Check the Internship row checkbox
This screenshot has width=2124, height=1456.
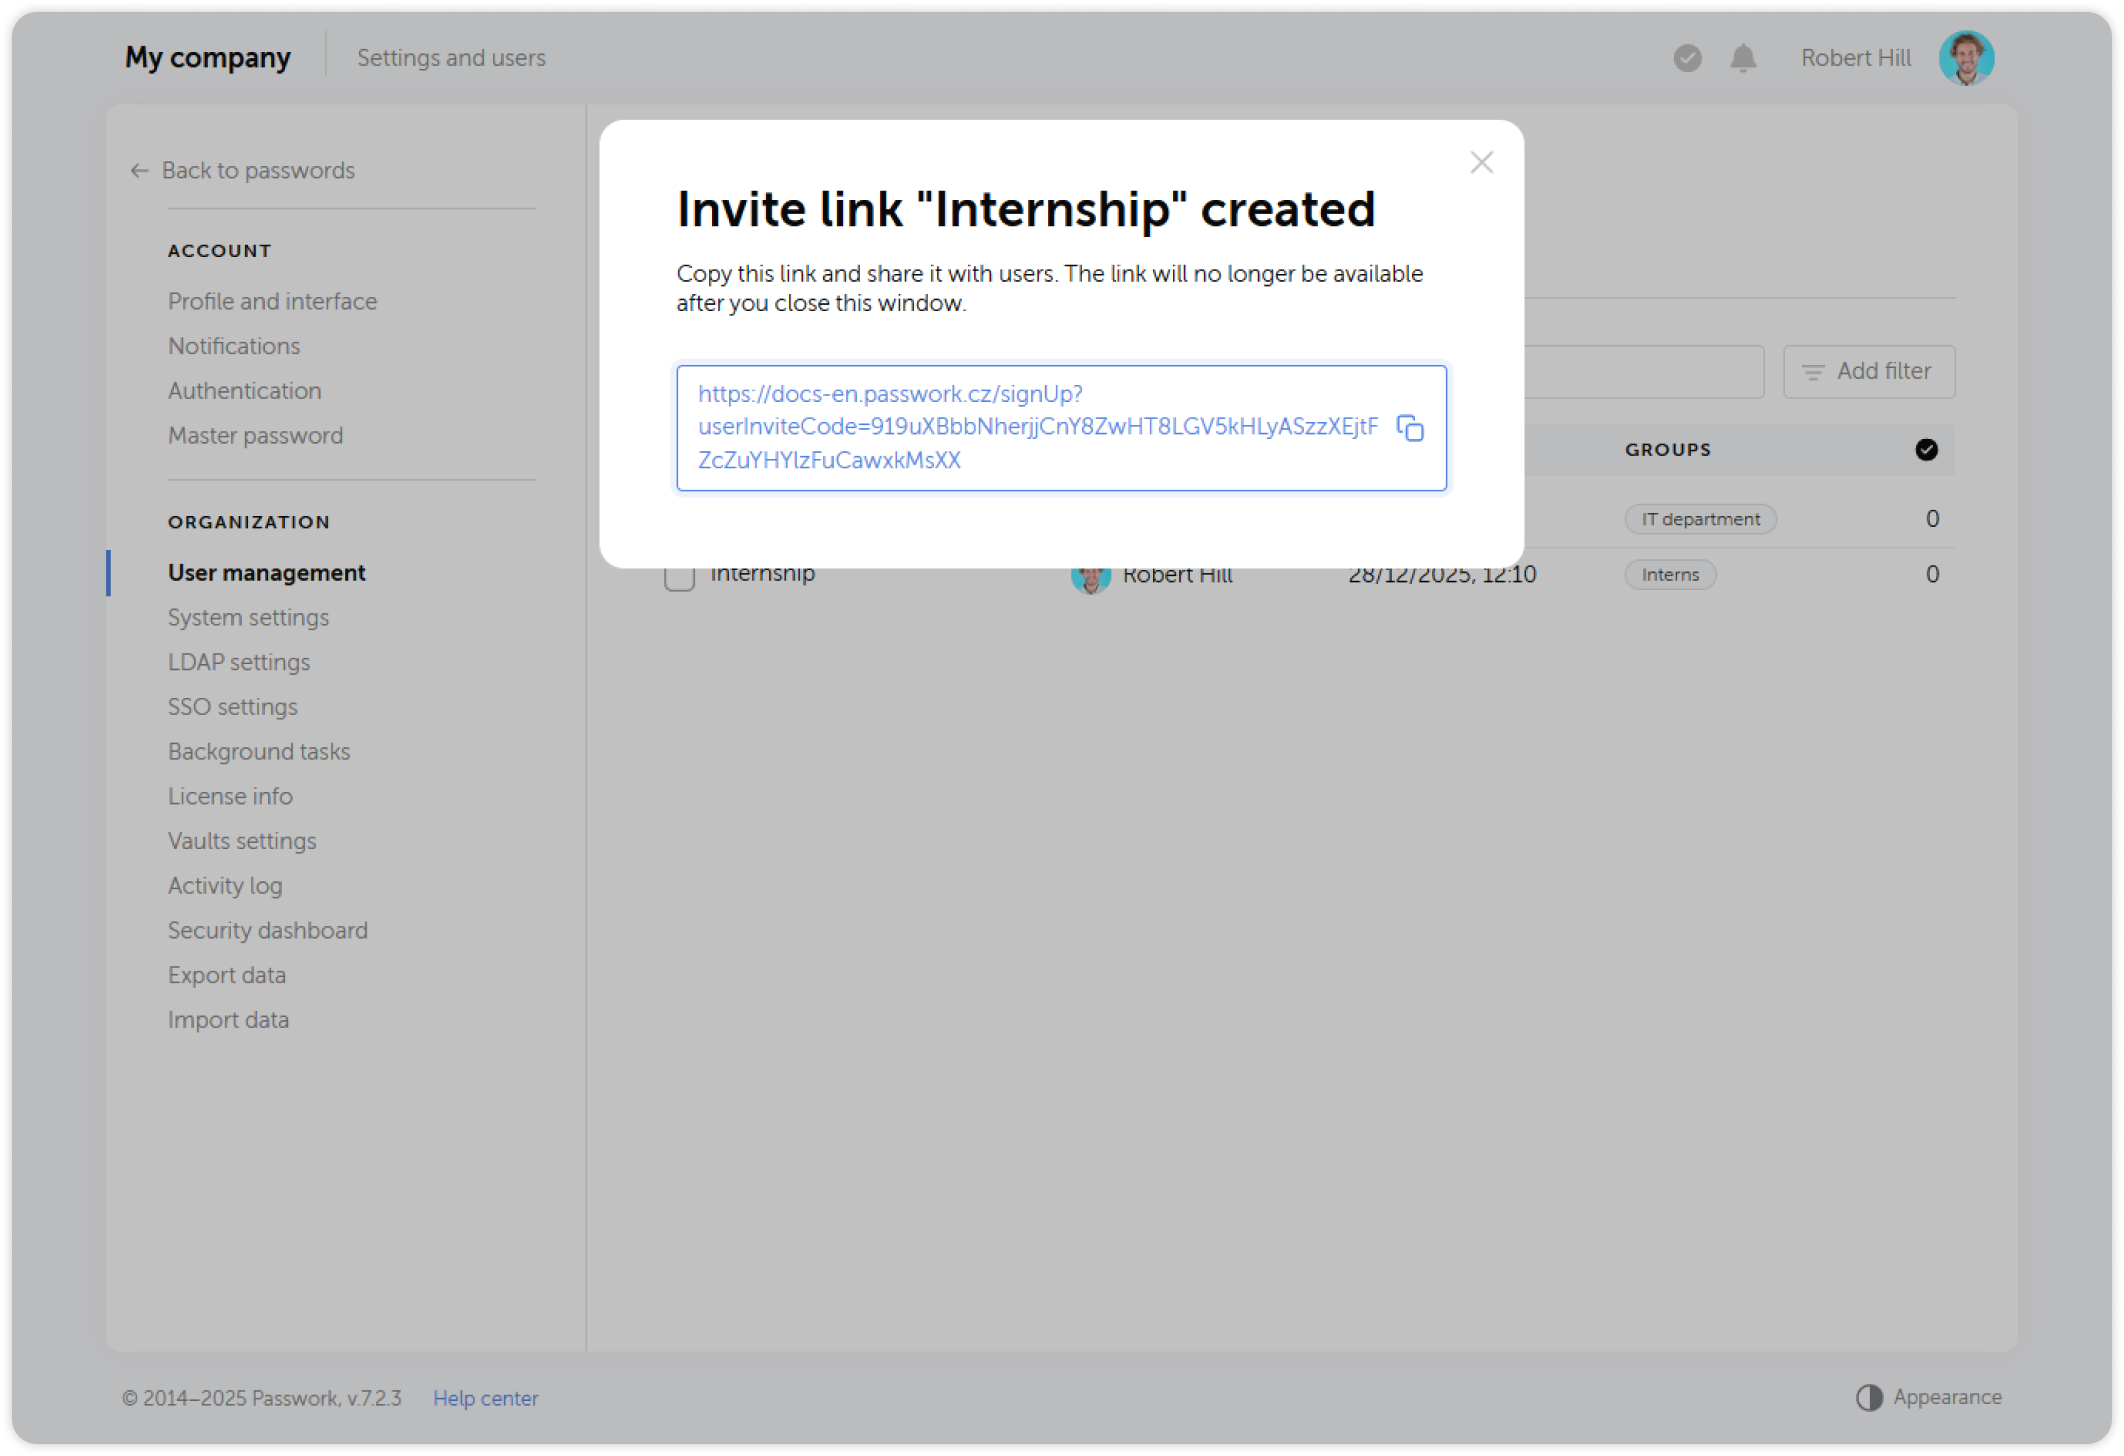pyautogui.click(x=679, y=576)
